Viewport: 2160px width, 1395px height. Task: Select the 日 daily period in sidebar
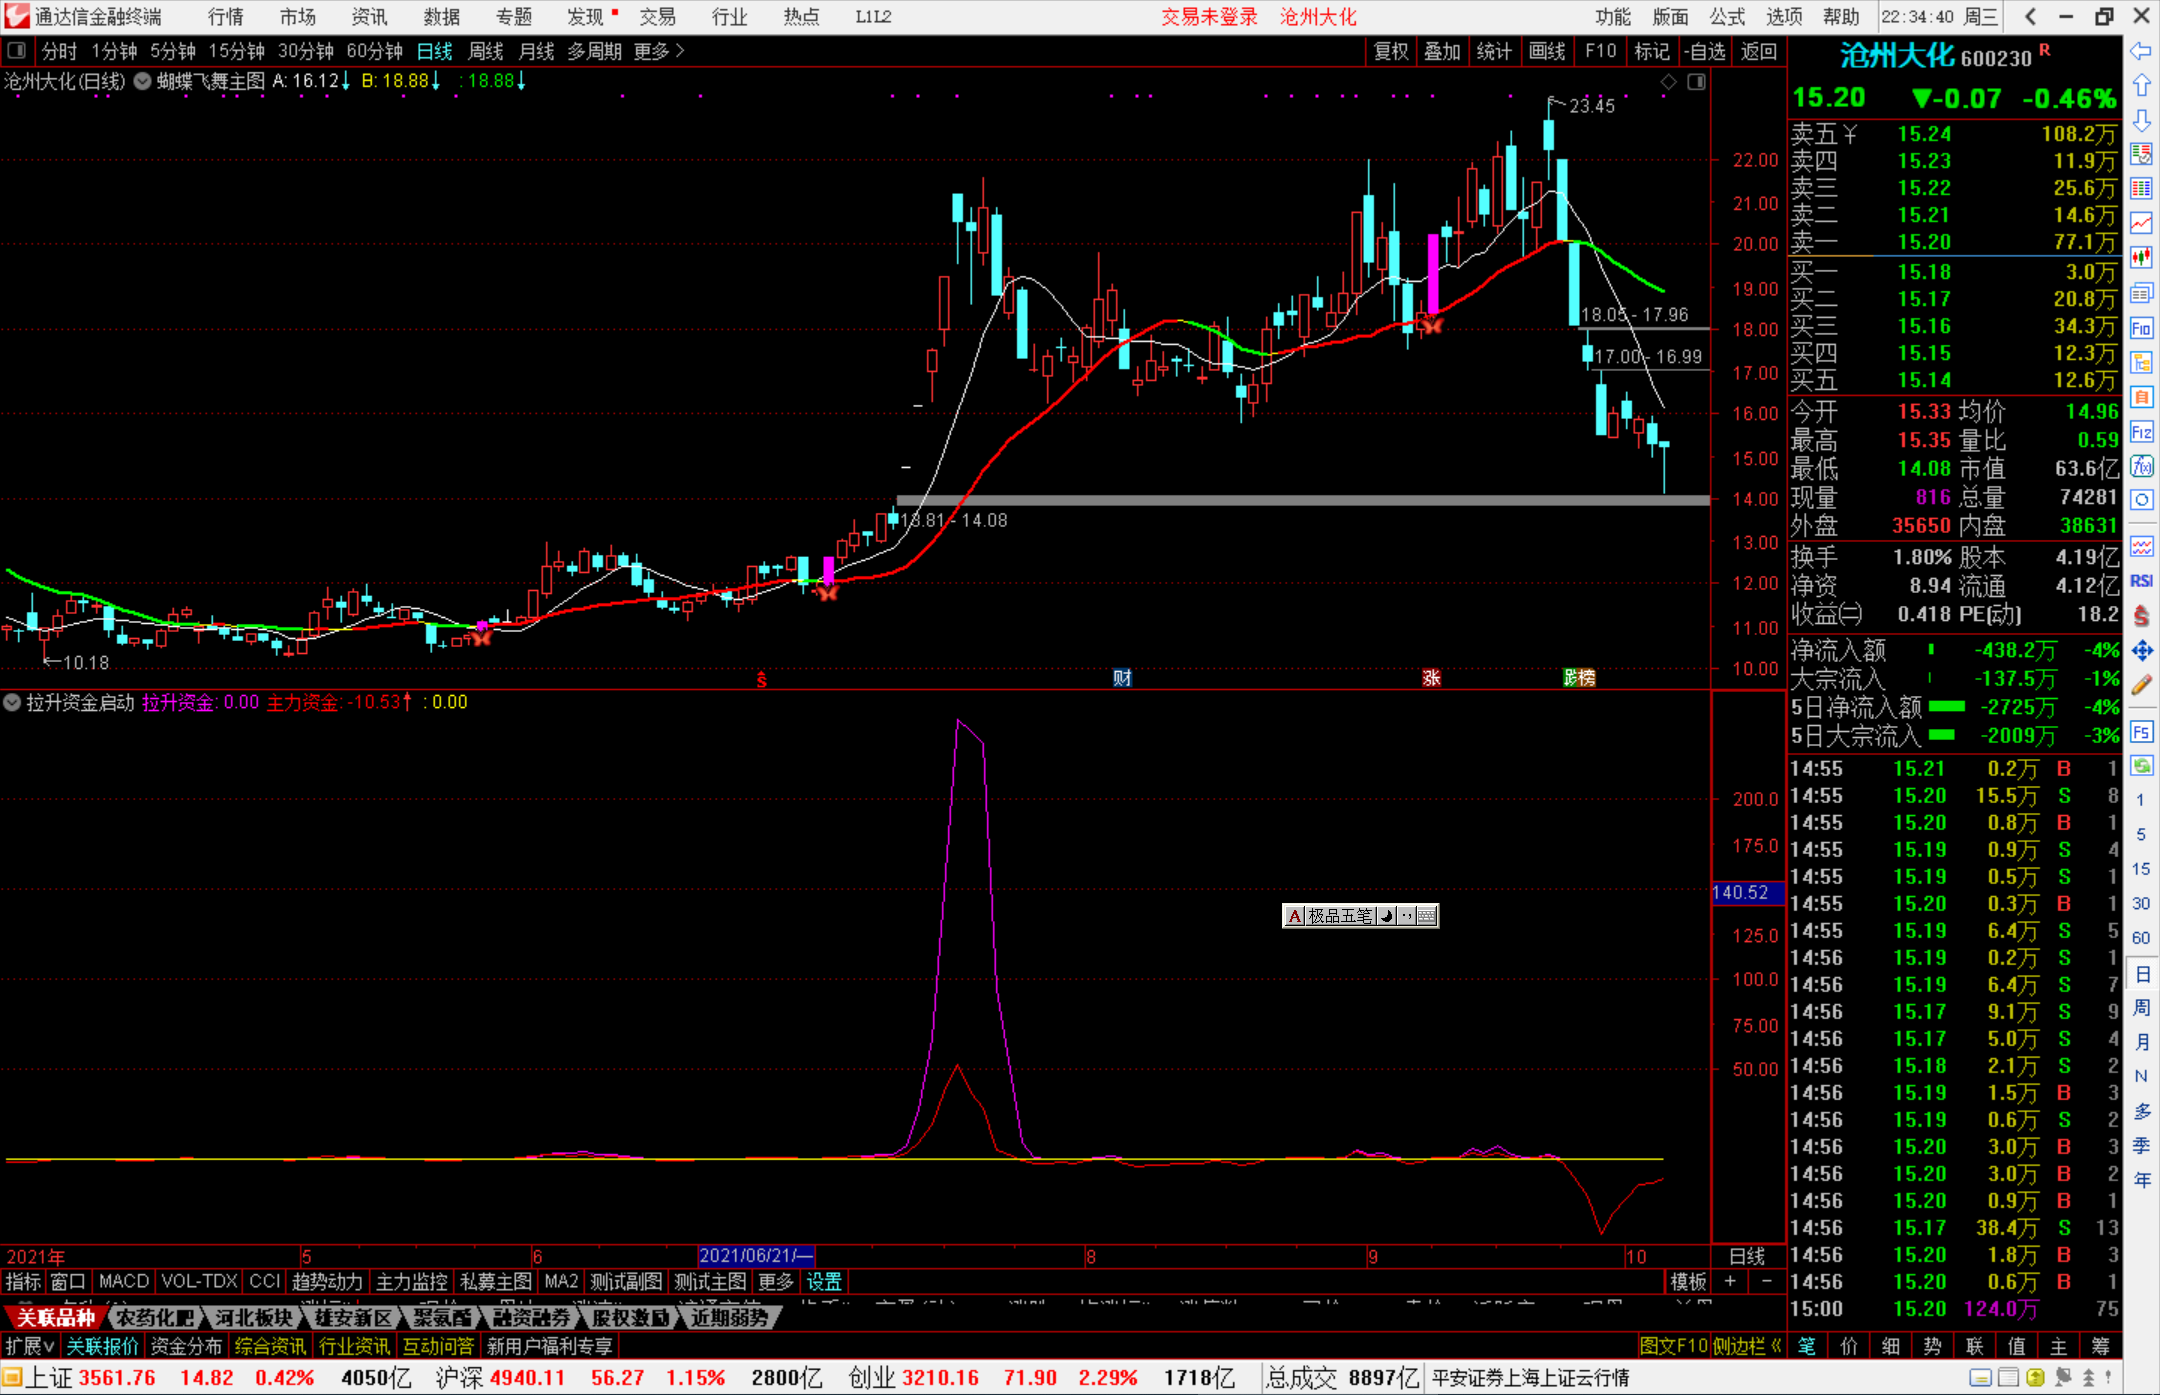pyautogui.click(x=2141, y=973)
